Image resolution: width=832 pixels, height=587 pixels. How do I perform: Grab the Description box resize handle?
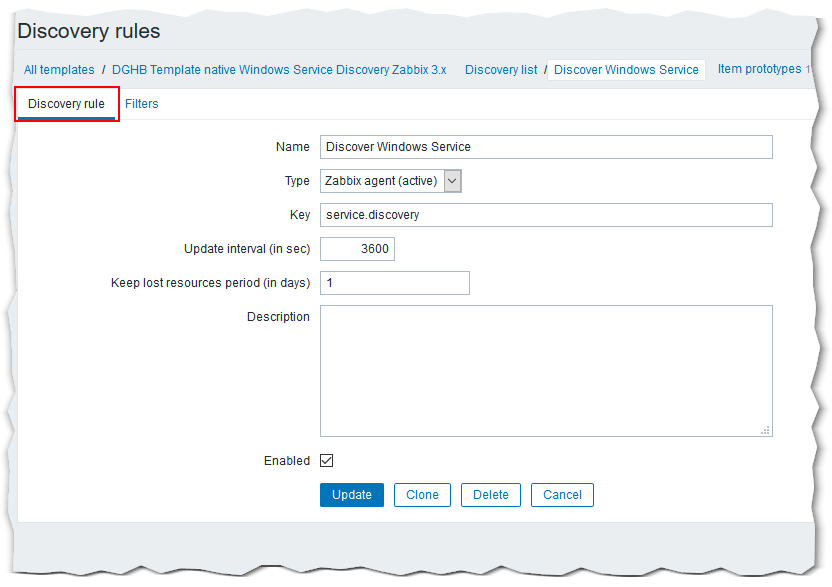pyautogui.click(x=765, y=430)
